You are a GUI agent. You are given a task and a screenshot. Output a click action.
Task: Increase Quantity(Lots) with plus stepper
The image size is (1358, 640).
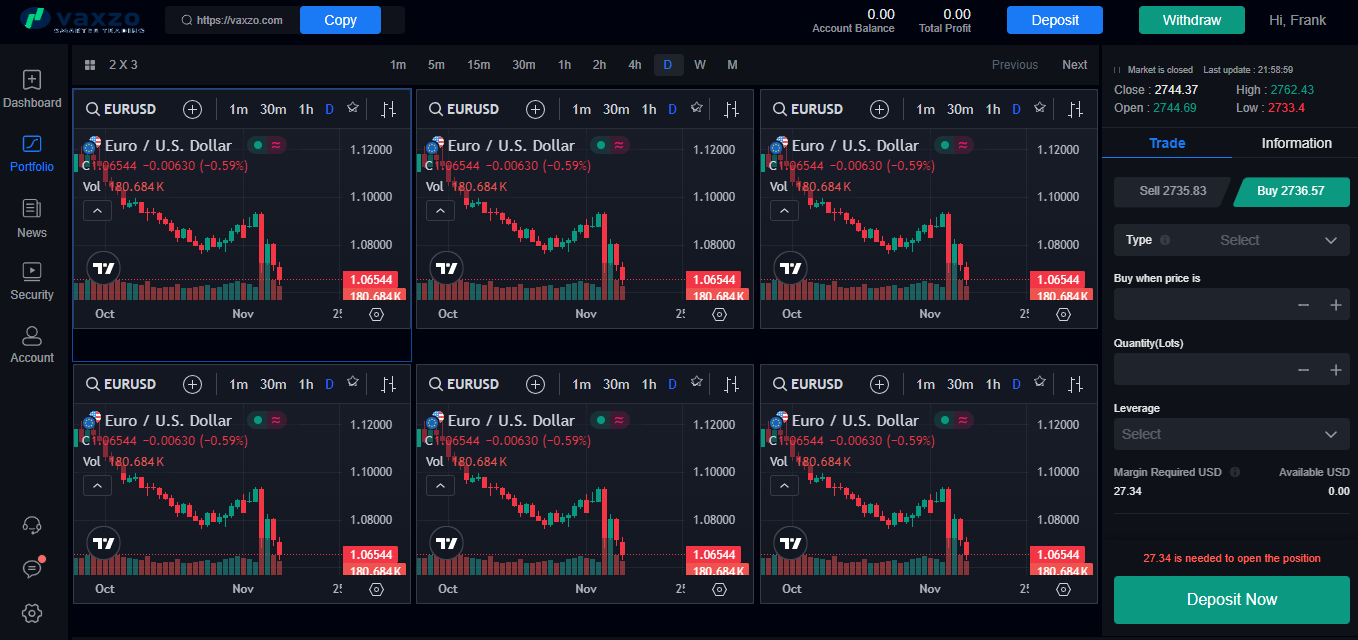point(1337,369)
